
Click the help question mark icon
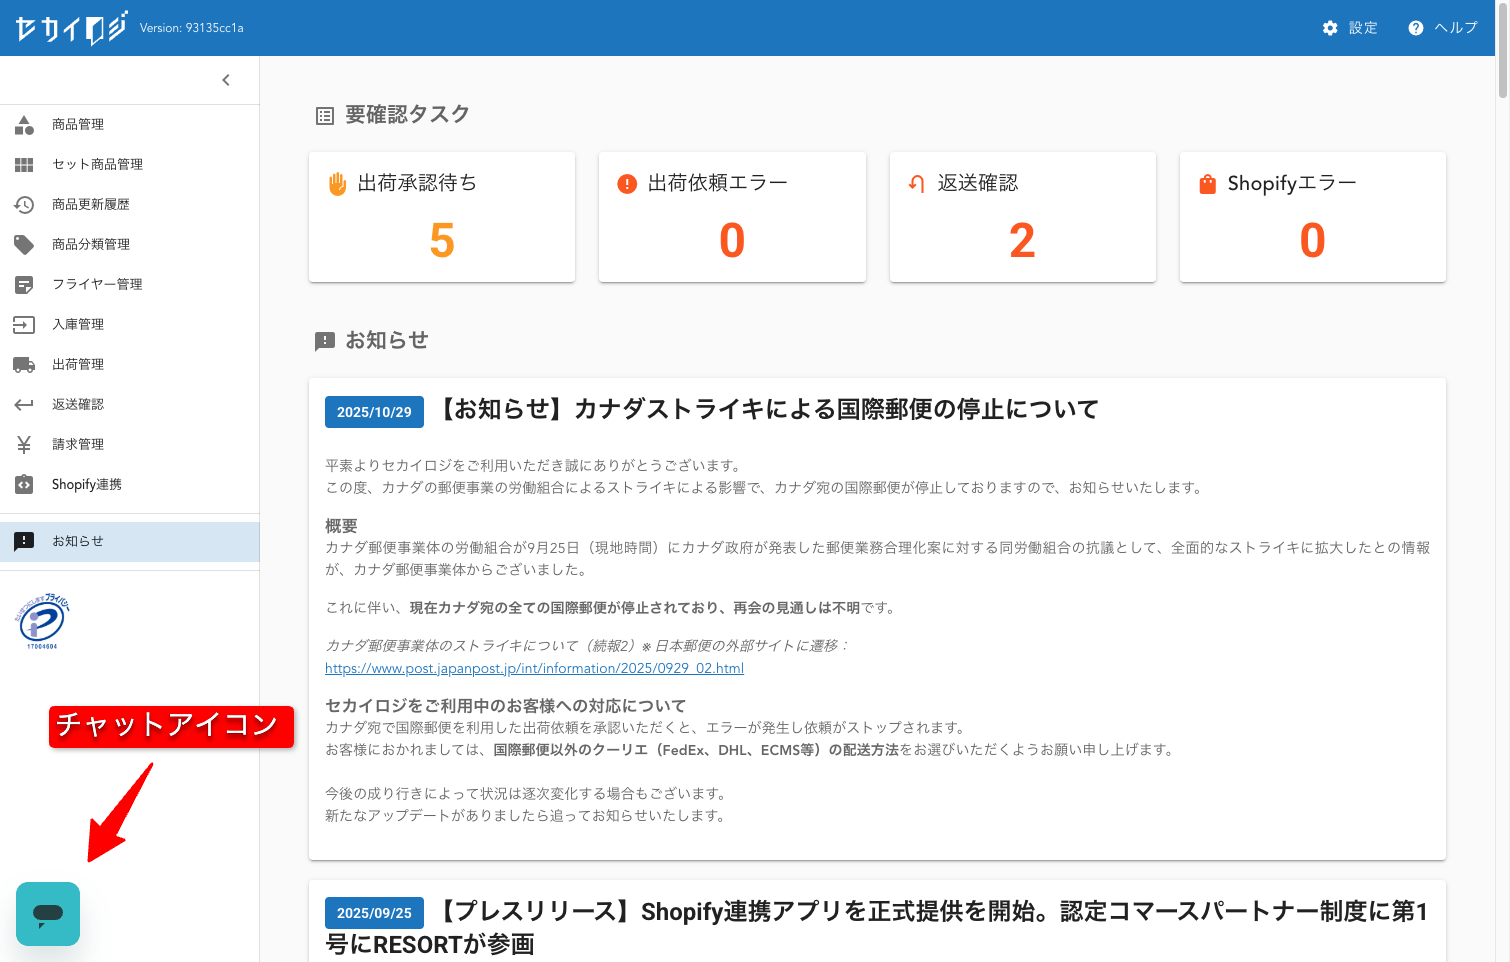point(1415,28)
